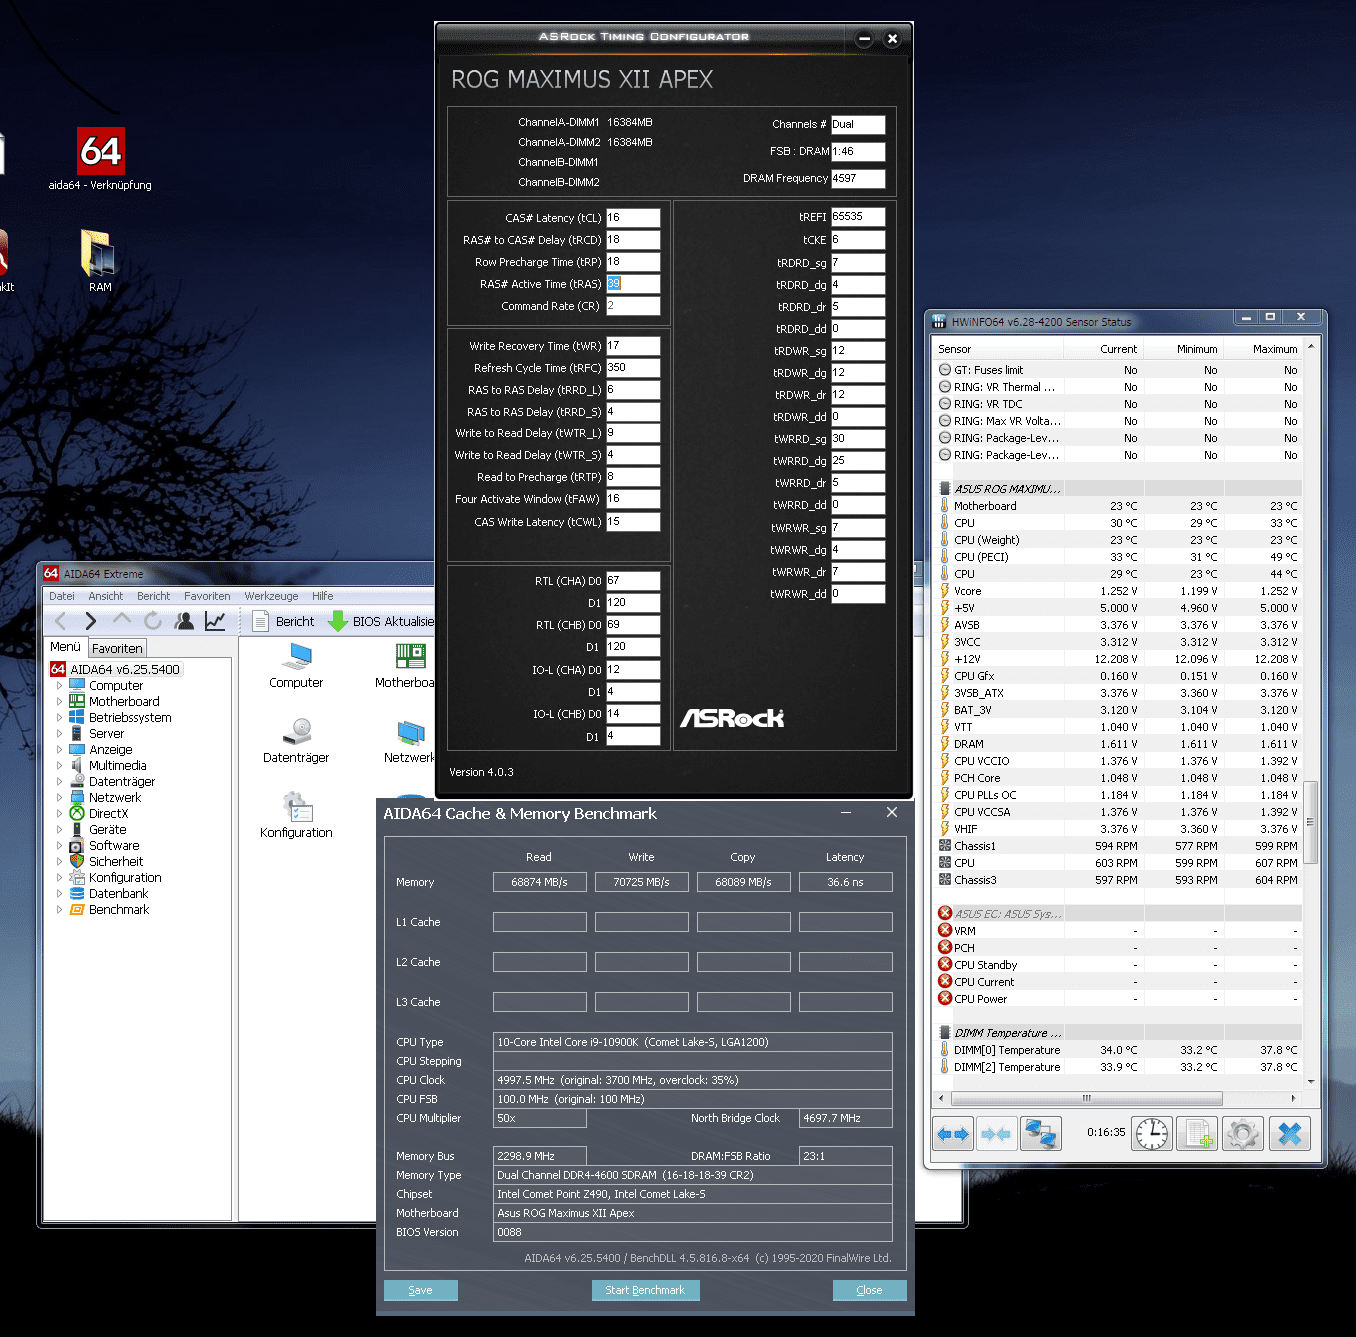Image resolution: width=1356 pixels, height=1337 pixels.
Task: Open the Favoriten menu in menu bar
Action: click(207, 596)
